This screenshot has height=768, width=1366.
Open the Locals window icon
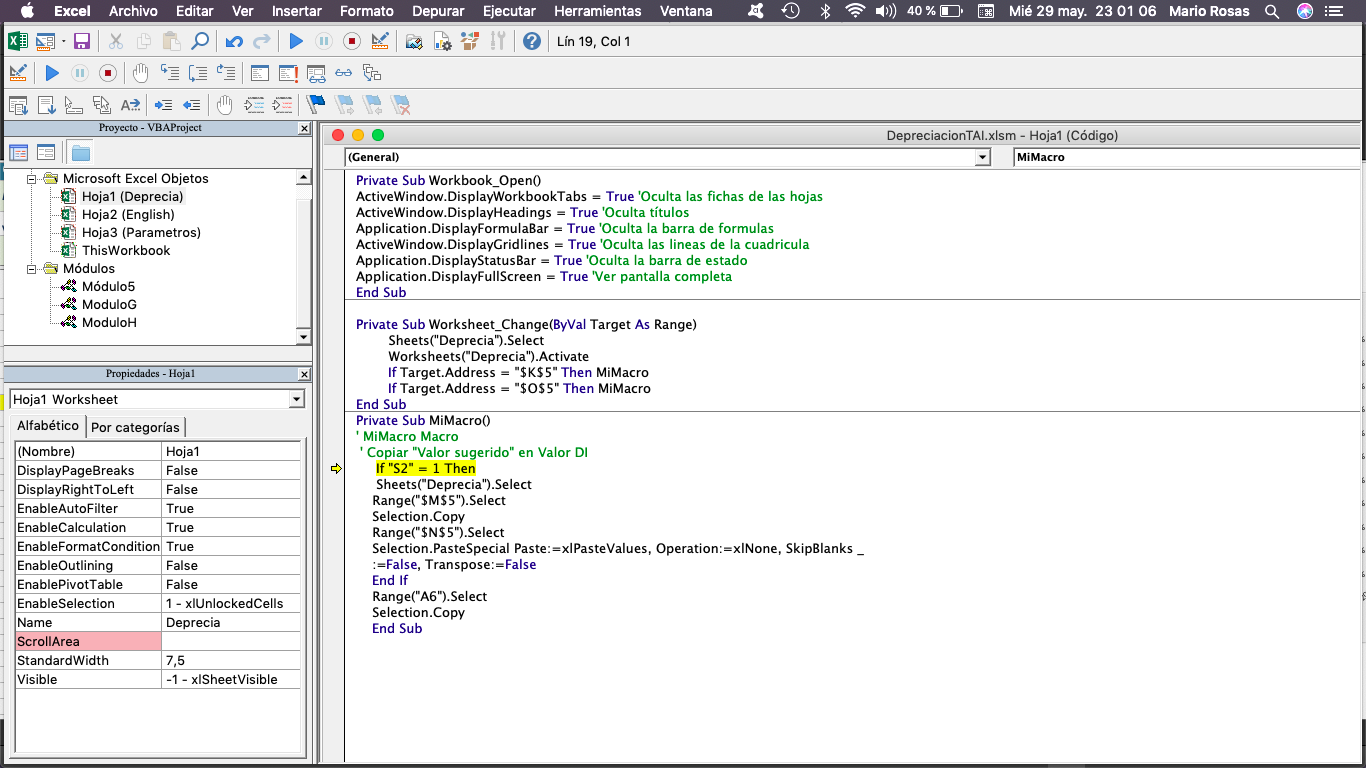point(260,73)
